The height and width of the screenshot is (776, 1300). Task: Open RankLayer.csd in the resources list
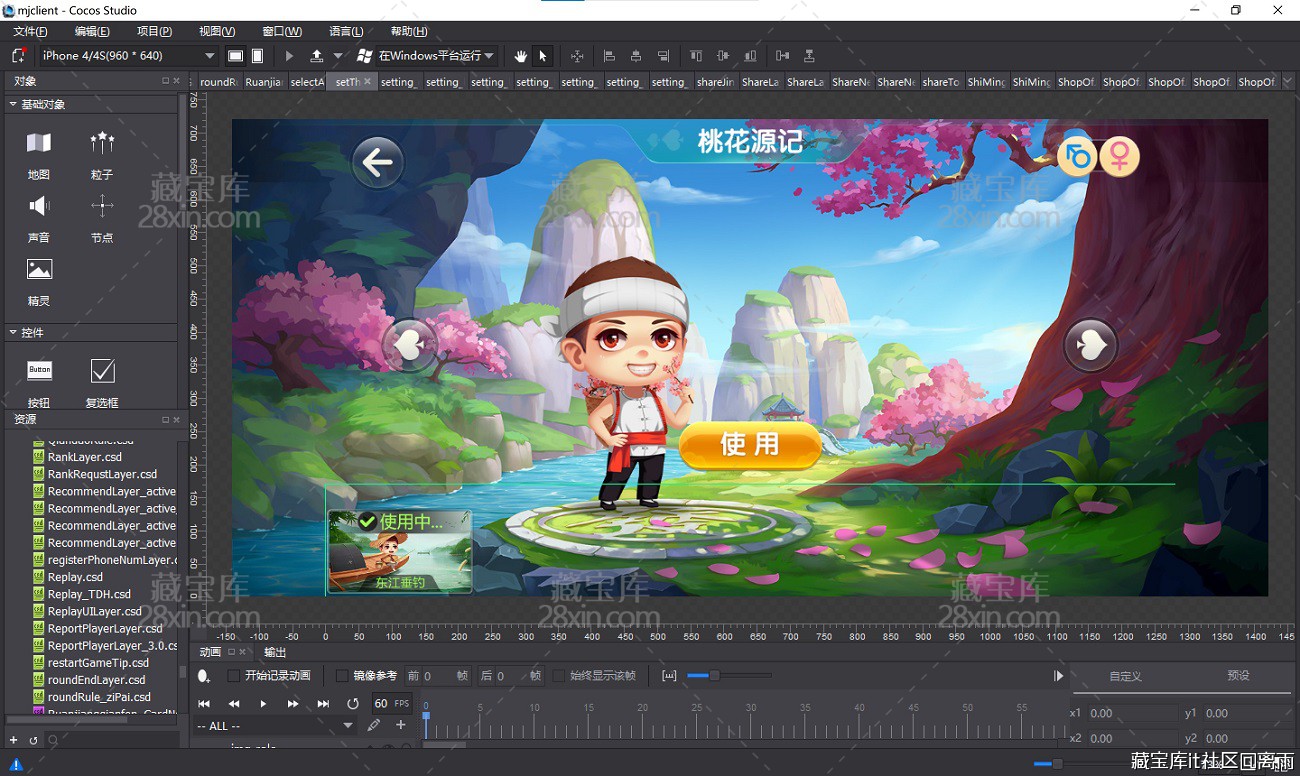84,457
